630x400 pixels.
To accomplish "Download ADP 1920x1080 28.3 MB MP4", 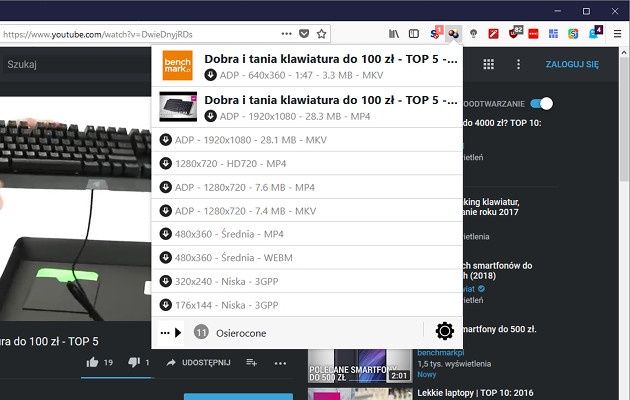I will (210, 116).
